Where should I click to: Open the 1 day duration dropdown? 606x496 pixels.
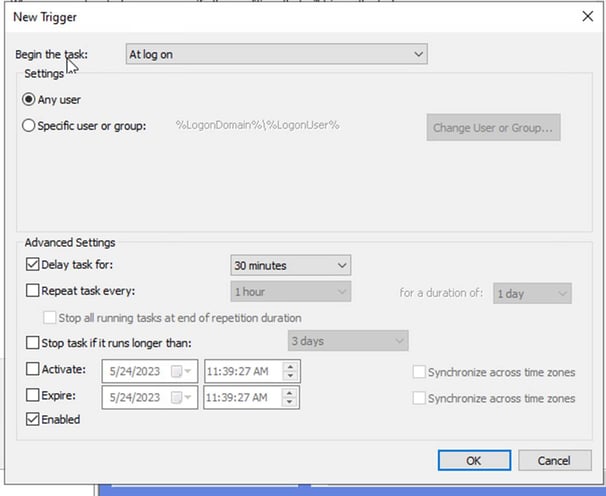coord(532,293)
